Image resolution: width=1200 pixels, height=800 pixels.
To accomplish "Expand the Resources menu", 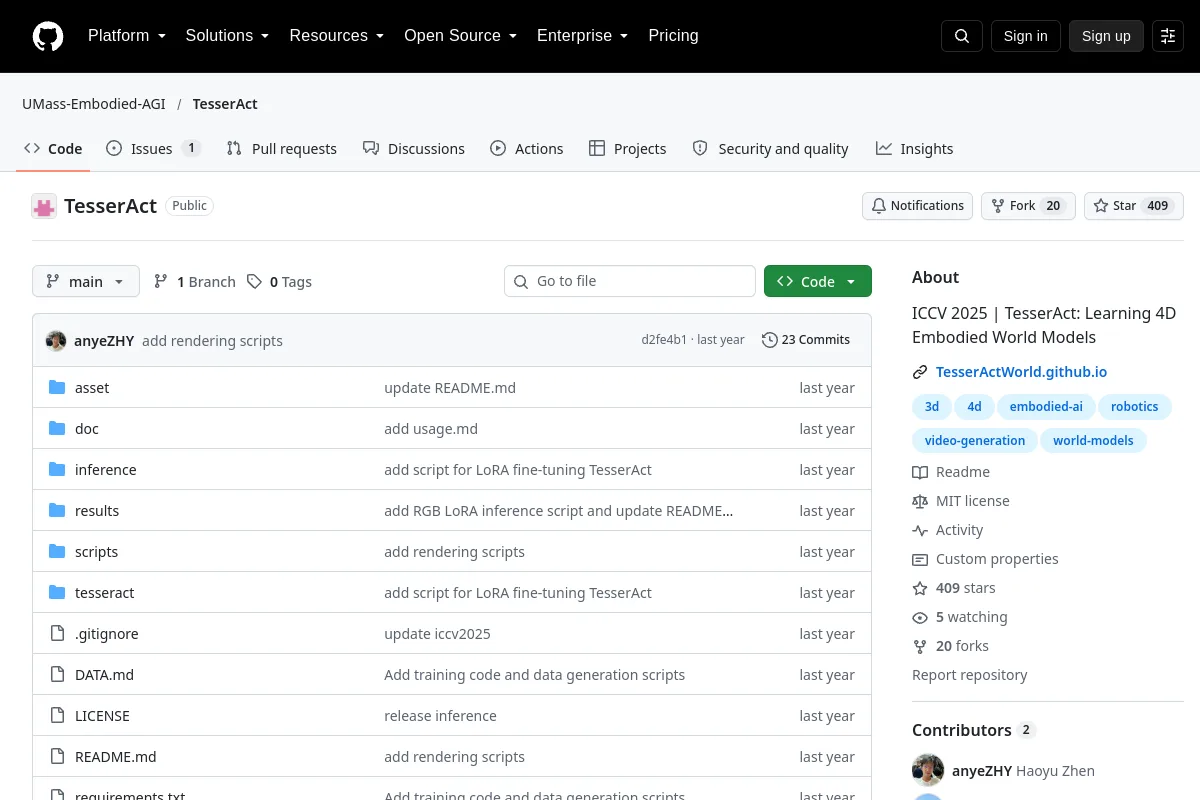I will 337,36.
